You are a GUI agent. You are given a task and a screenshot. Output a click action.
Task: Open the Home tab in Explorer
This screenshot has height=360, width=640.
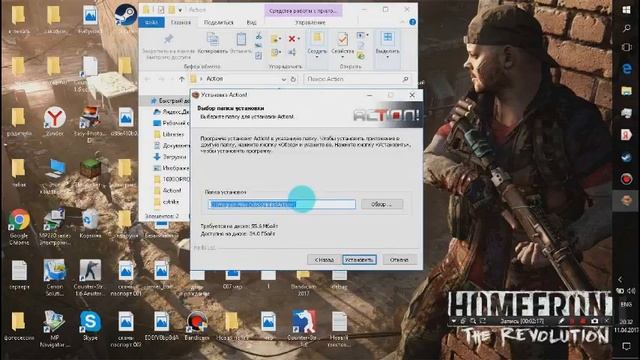point(181,22)
